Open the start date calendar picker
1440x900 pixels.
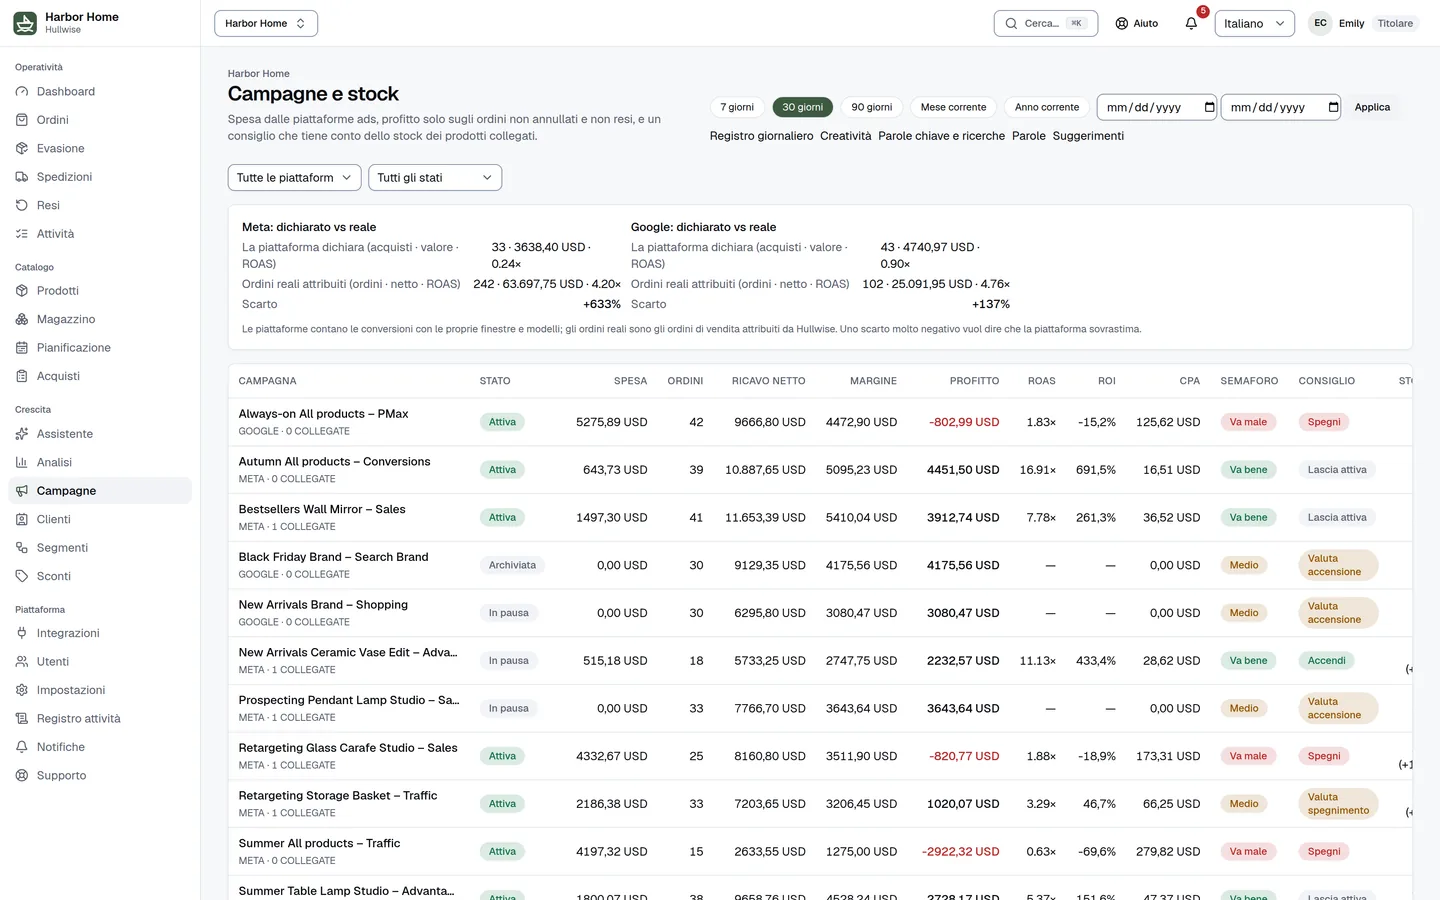[x=1209, y=107]
